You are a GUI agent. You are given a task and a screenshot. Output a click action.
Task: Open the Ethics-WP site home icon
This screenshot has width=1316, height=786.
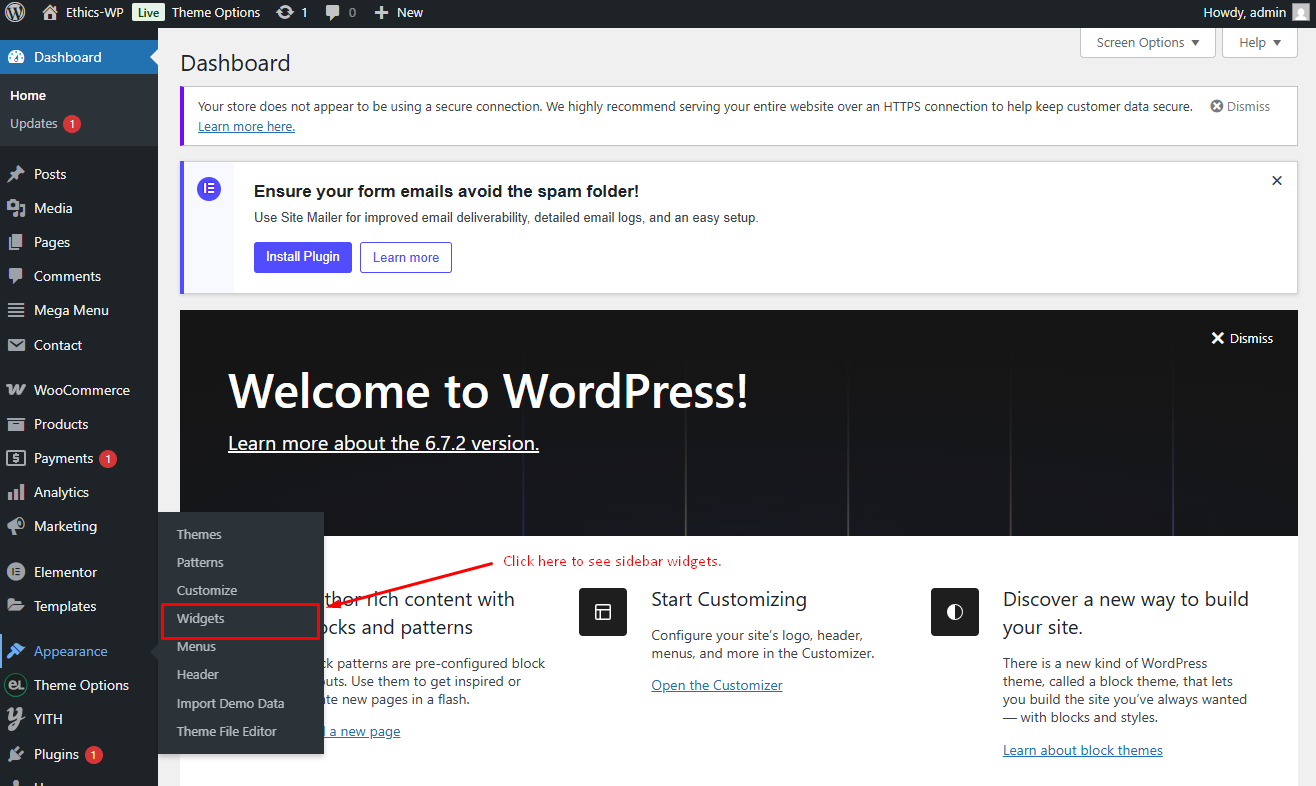[x=50, y=13]
